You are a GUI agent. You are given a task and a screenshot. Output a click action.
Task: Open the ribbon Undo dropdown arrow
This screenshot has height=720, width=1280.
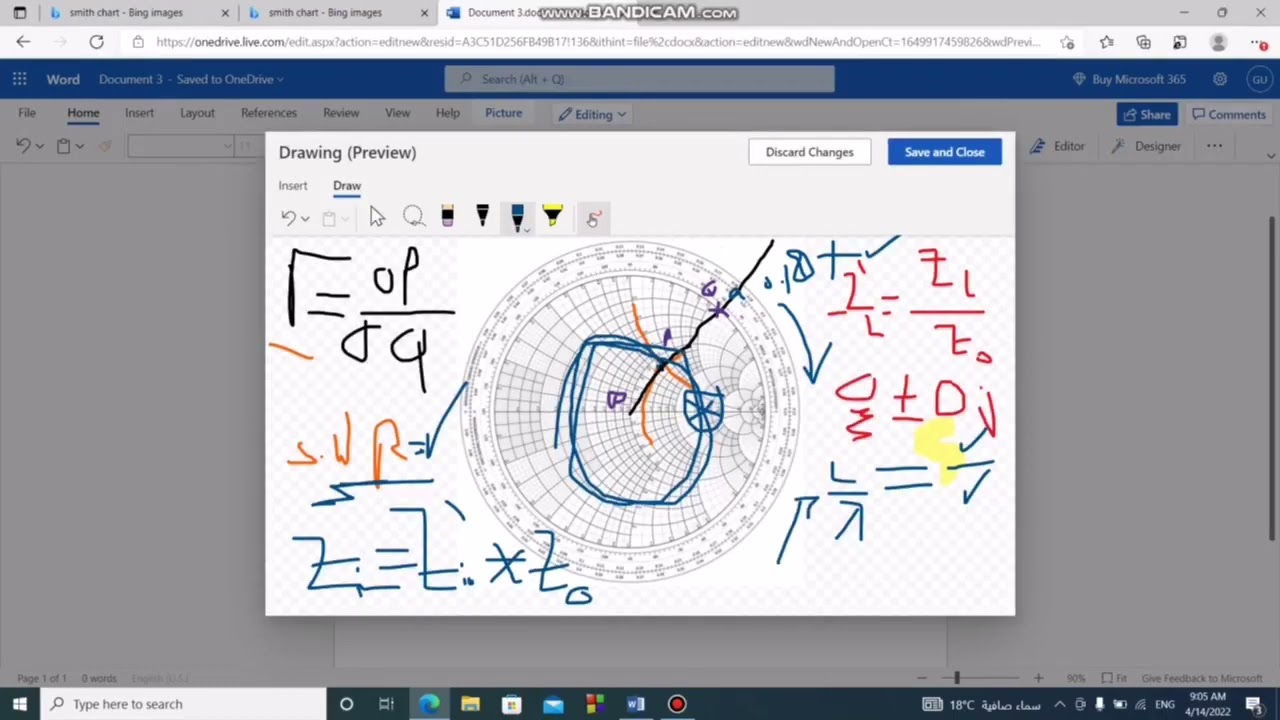point(39,146)
